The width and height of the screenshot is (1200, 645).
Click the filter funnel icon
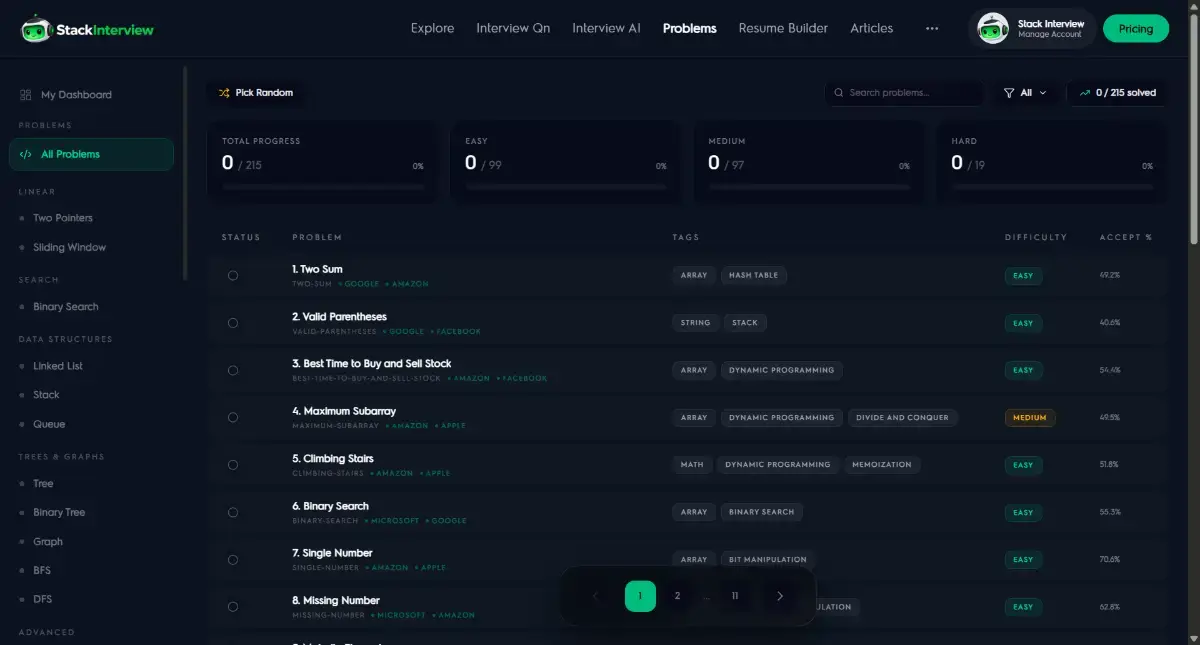(x=1008, y=93)
